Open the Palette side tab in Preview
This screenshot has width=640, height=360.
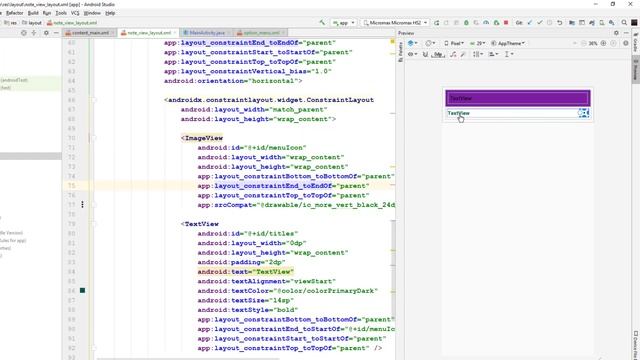pos(400,51)
